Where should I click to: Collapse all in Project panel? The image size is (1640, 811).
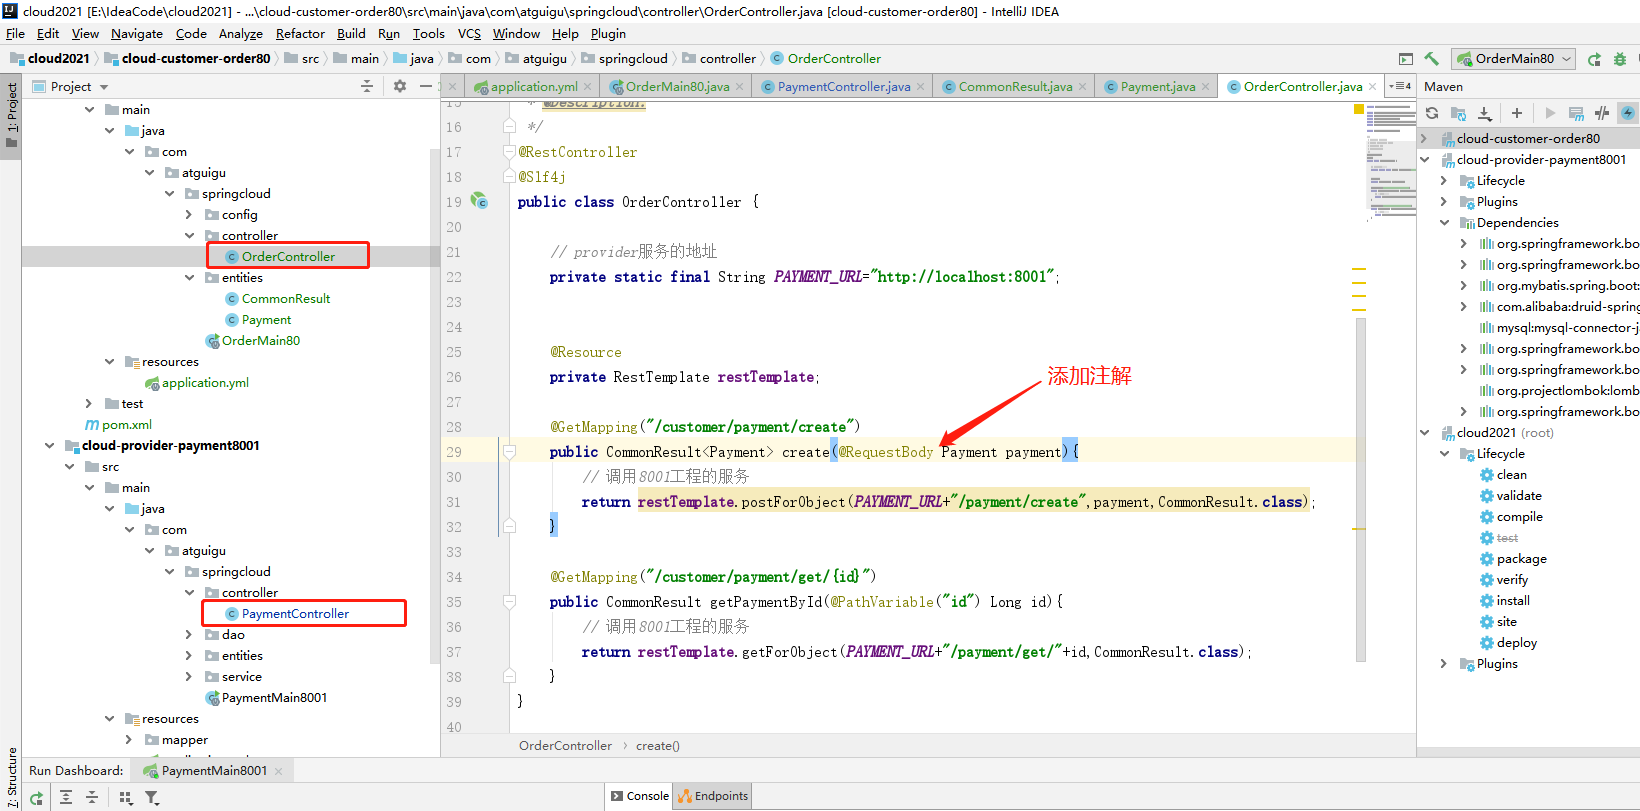pos(367,86)
